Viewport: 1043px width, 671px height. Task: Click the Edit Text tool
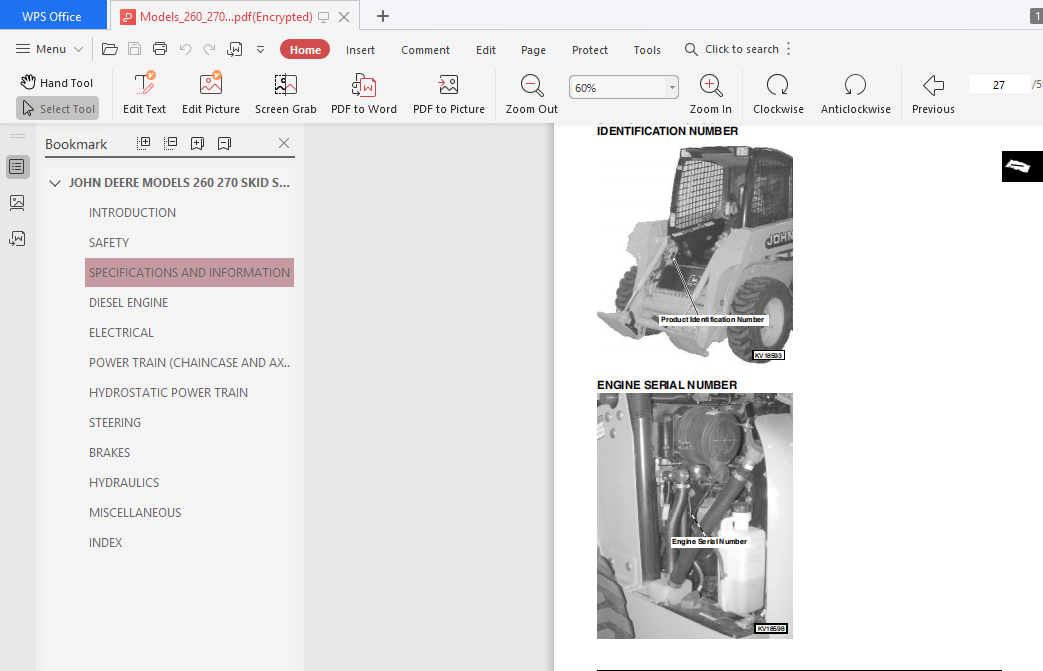144,94
